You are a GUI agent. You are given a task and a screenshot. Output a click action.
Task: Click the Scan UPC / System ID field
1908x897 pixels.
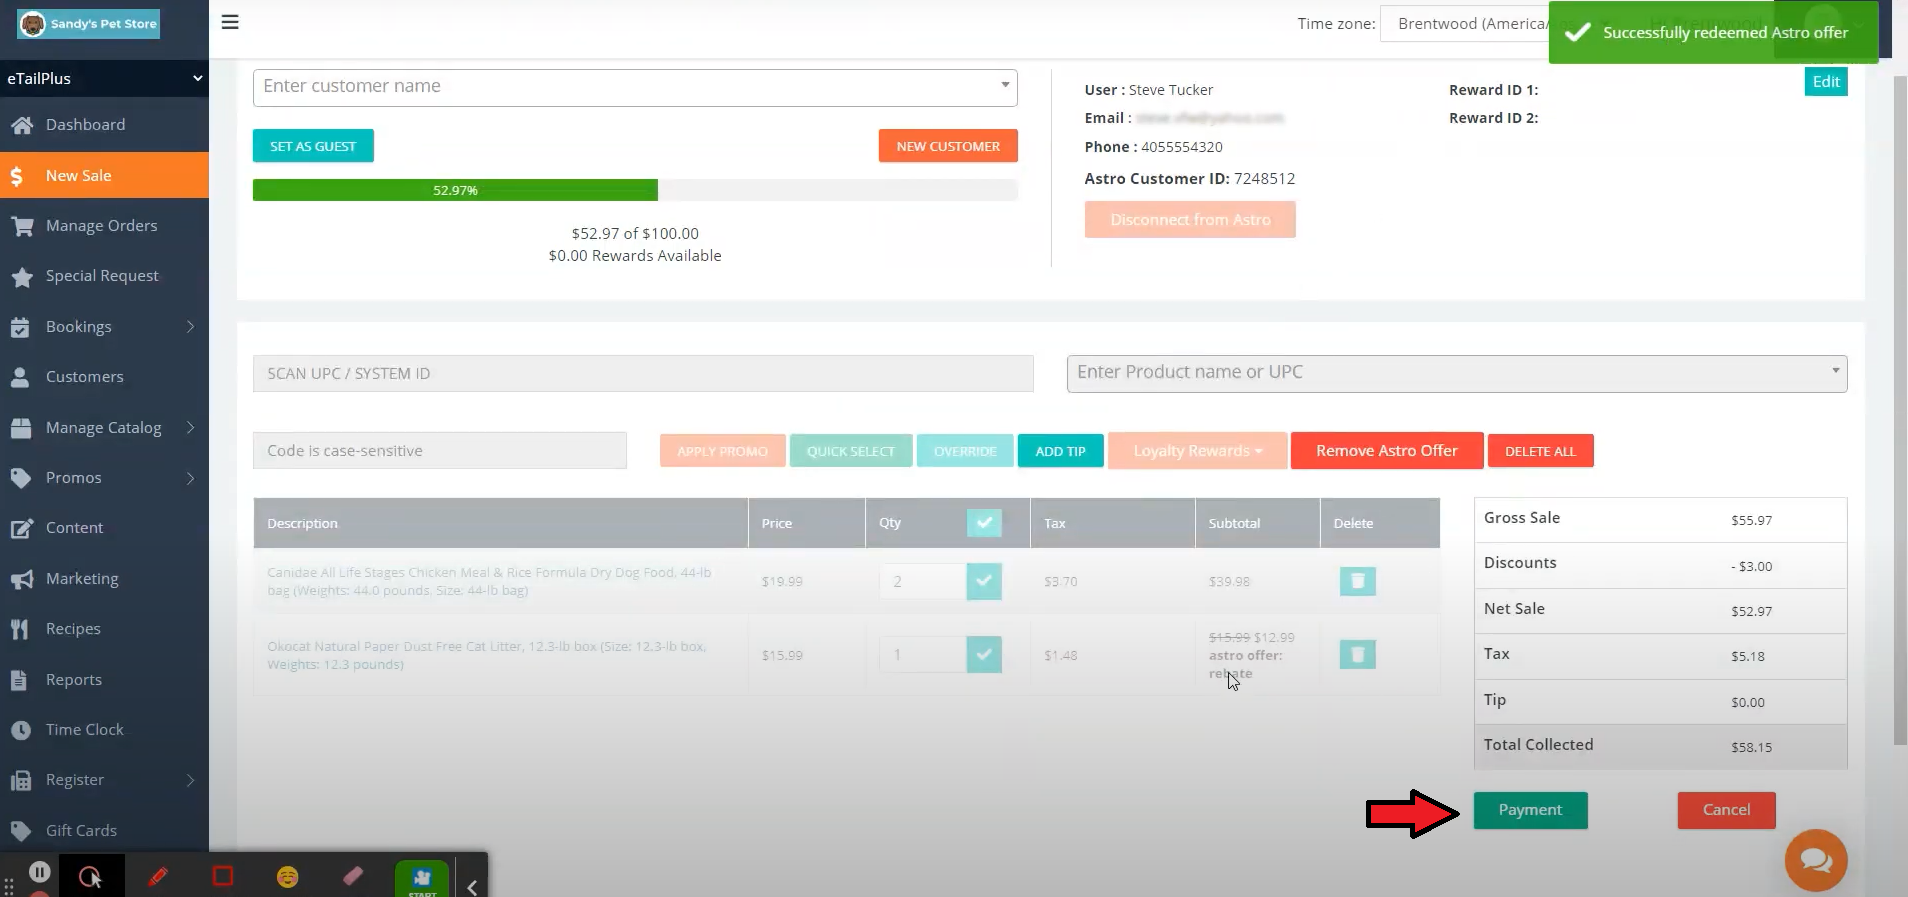[x=642, y=374]
